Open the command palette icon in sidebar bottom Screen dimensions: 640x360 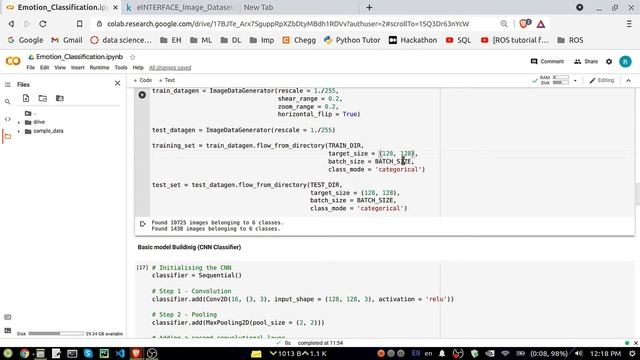point(7,317)
